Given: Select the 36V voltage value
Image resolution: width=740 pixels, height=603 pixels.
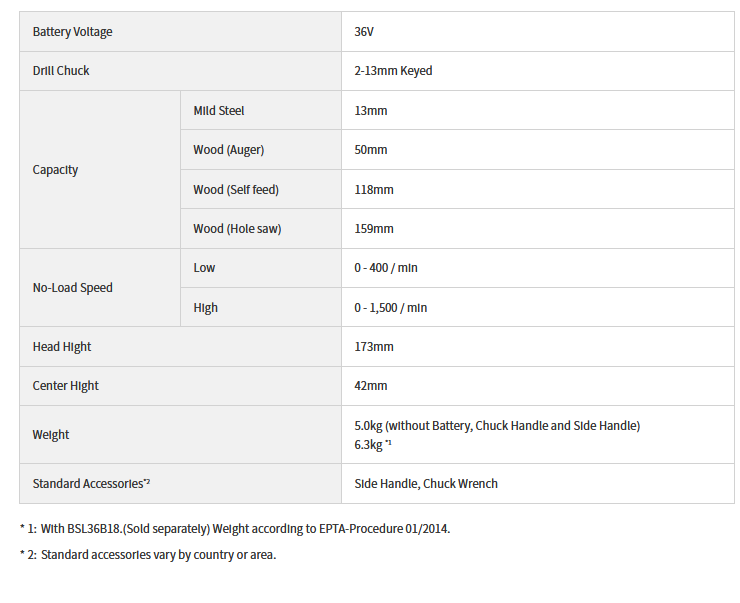Looking at the screenshot, I should tap(364, 32).
